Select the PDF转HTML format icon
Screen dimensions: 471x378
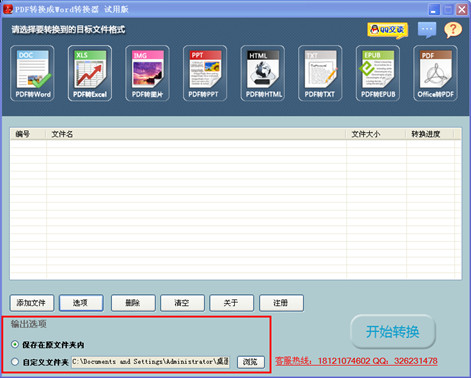tap(263, 73)
